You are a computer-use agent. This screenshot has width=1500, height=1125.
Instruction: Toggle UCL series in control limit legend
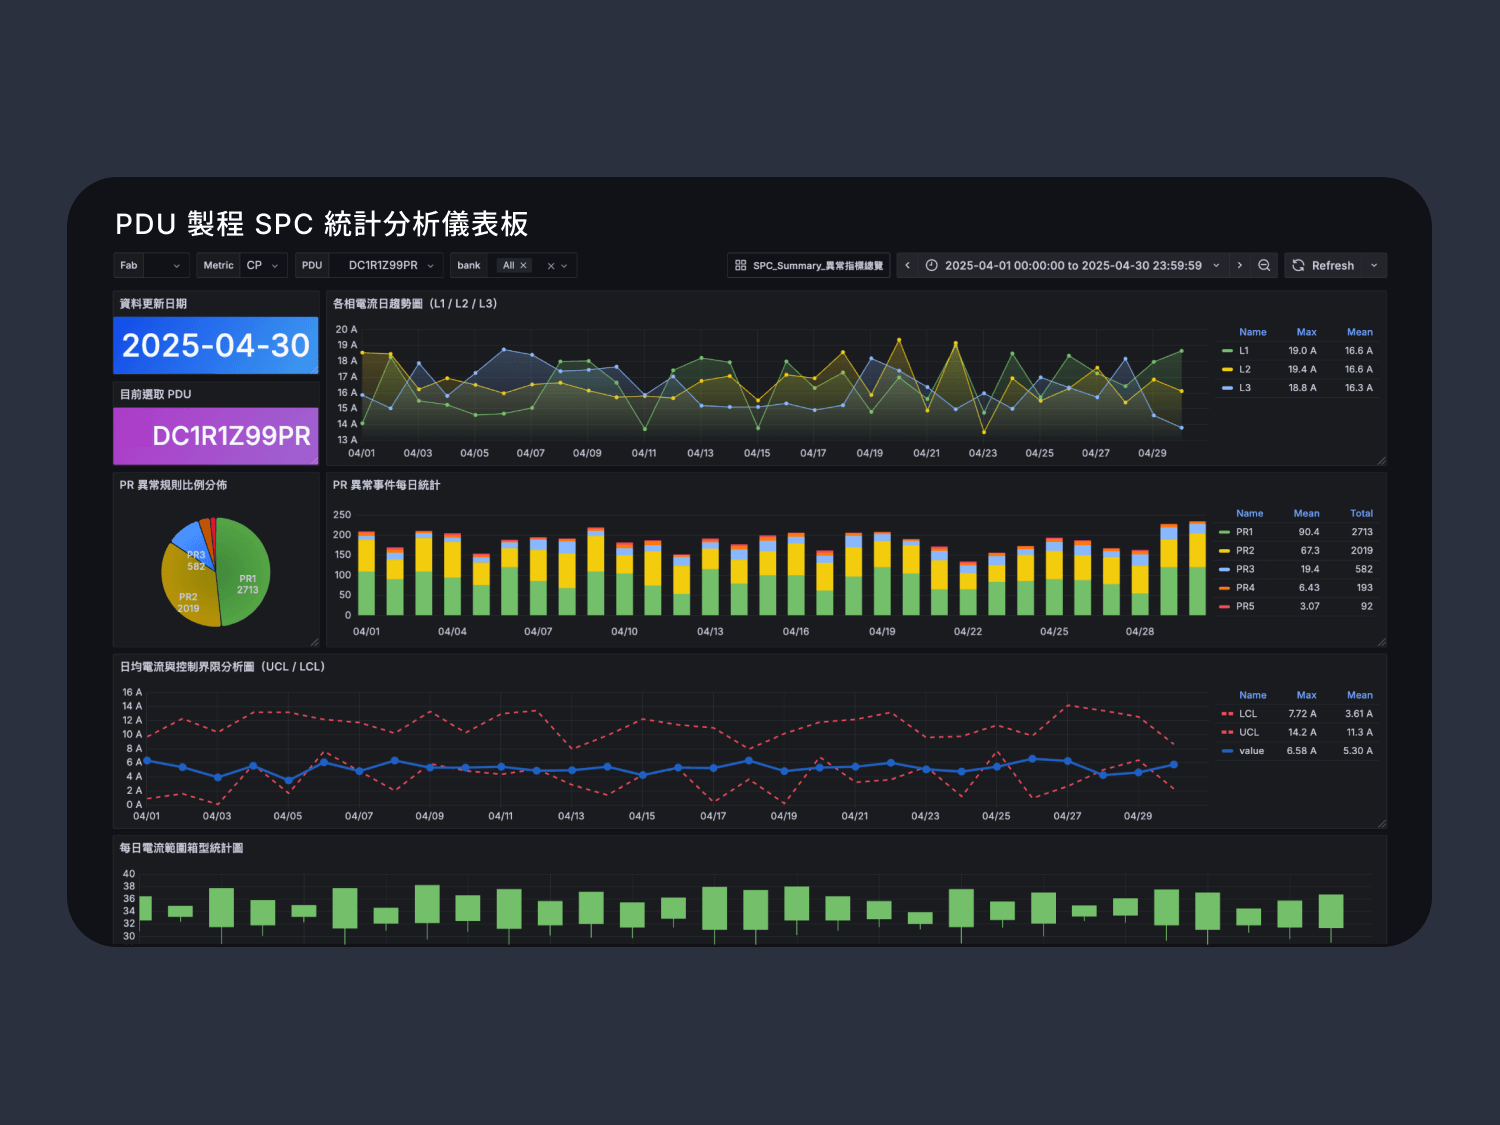pyautogui.click(x=1248, y=732)
